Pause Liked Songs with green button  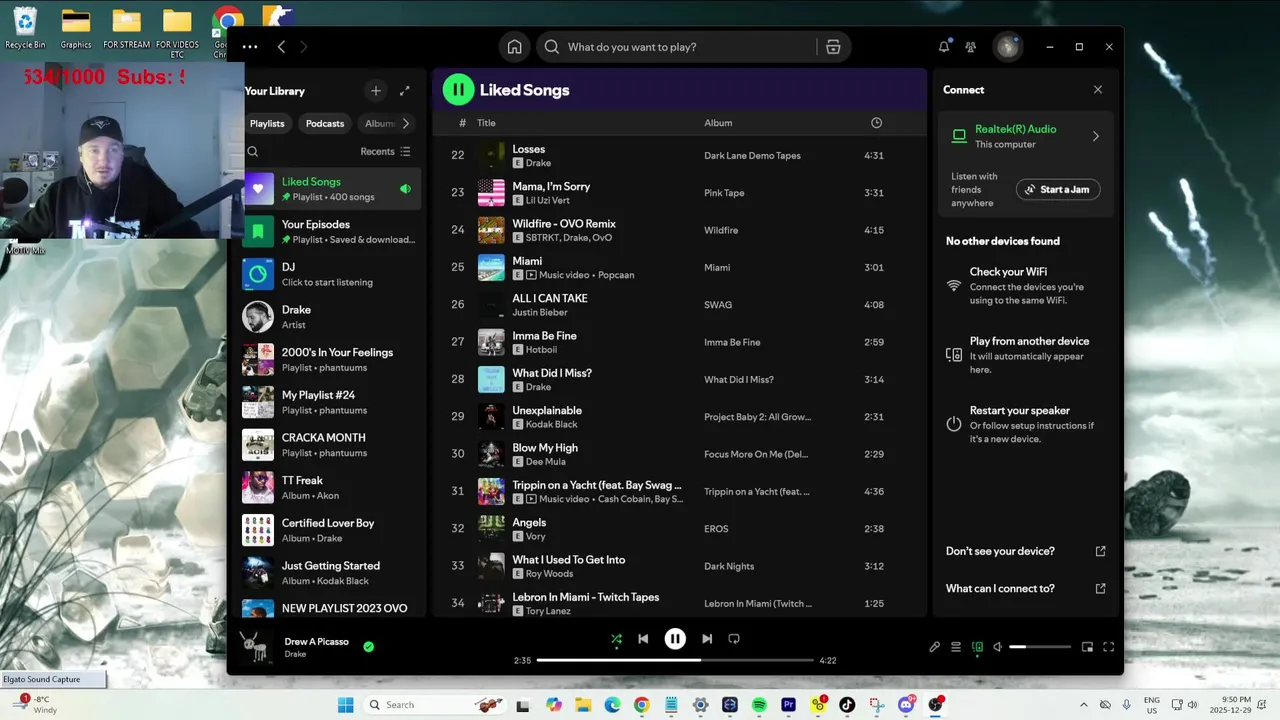458,90
